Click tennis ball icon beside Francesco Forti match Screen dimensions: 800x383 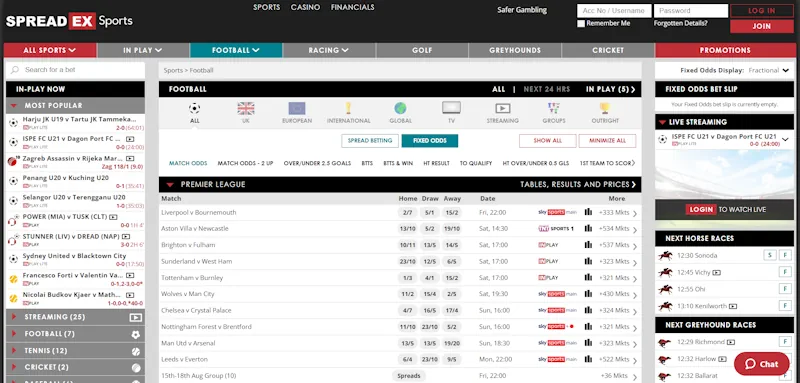pyautogui.click(x=13, y=279)
